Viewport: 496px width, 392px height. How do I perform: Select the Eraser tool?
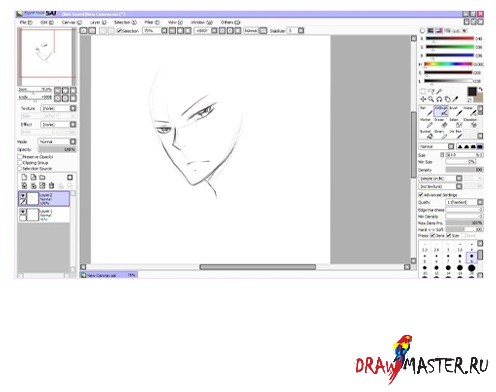click(441, 123)
